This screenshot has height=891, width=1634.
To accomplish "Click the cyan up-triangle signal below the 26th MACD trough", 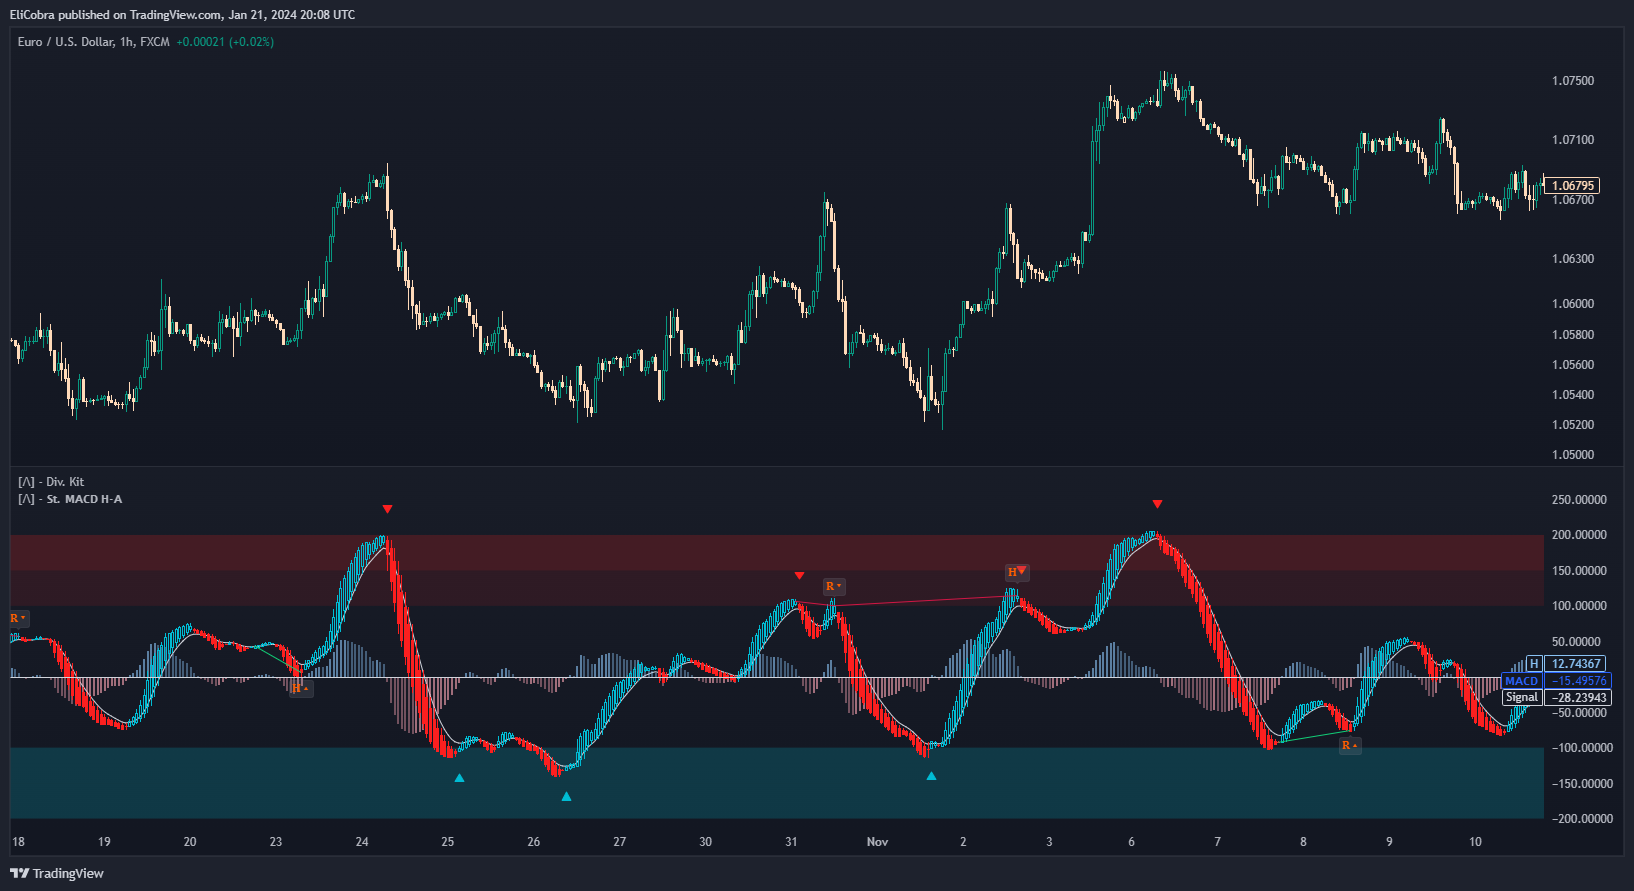I will tap(566, 796).
